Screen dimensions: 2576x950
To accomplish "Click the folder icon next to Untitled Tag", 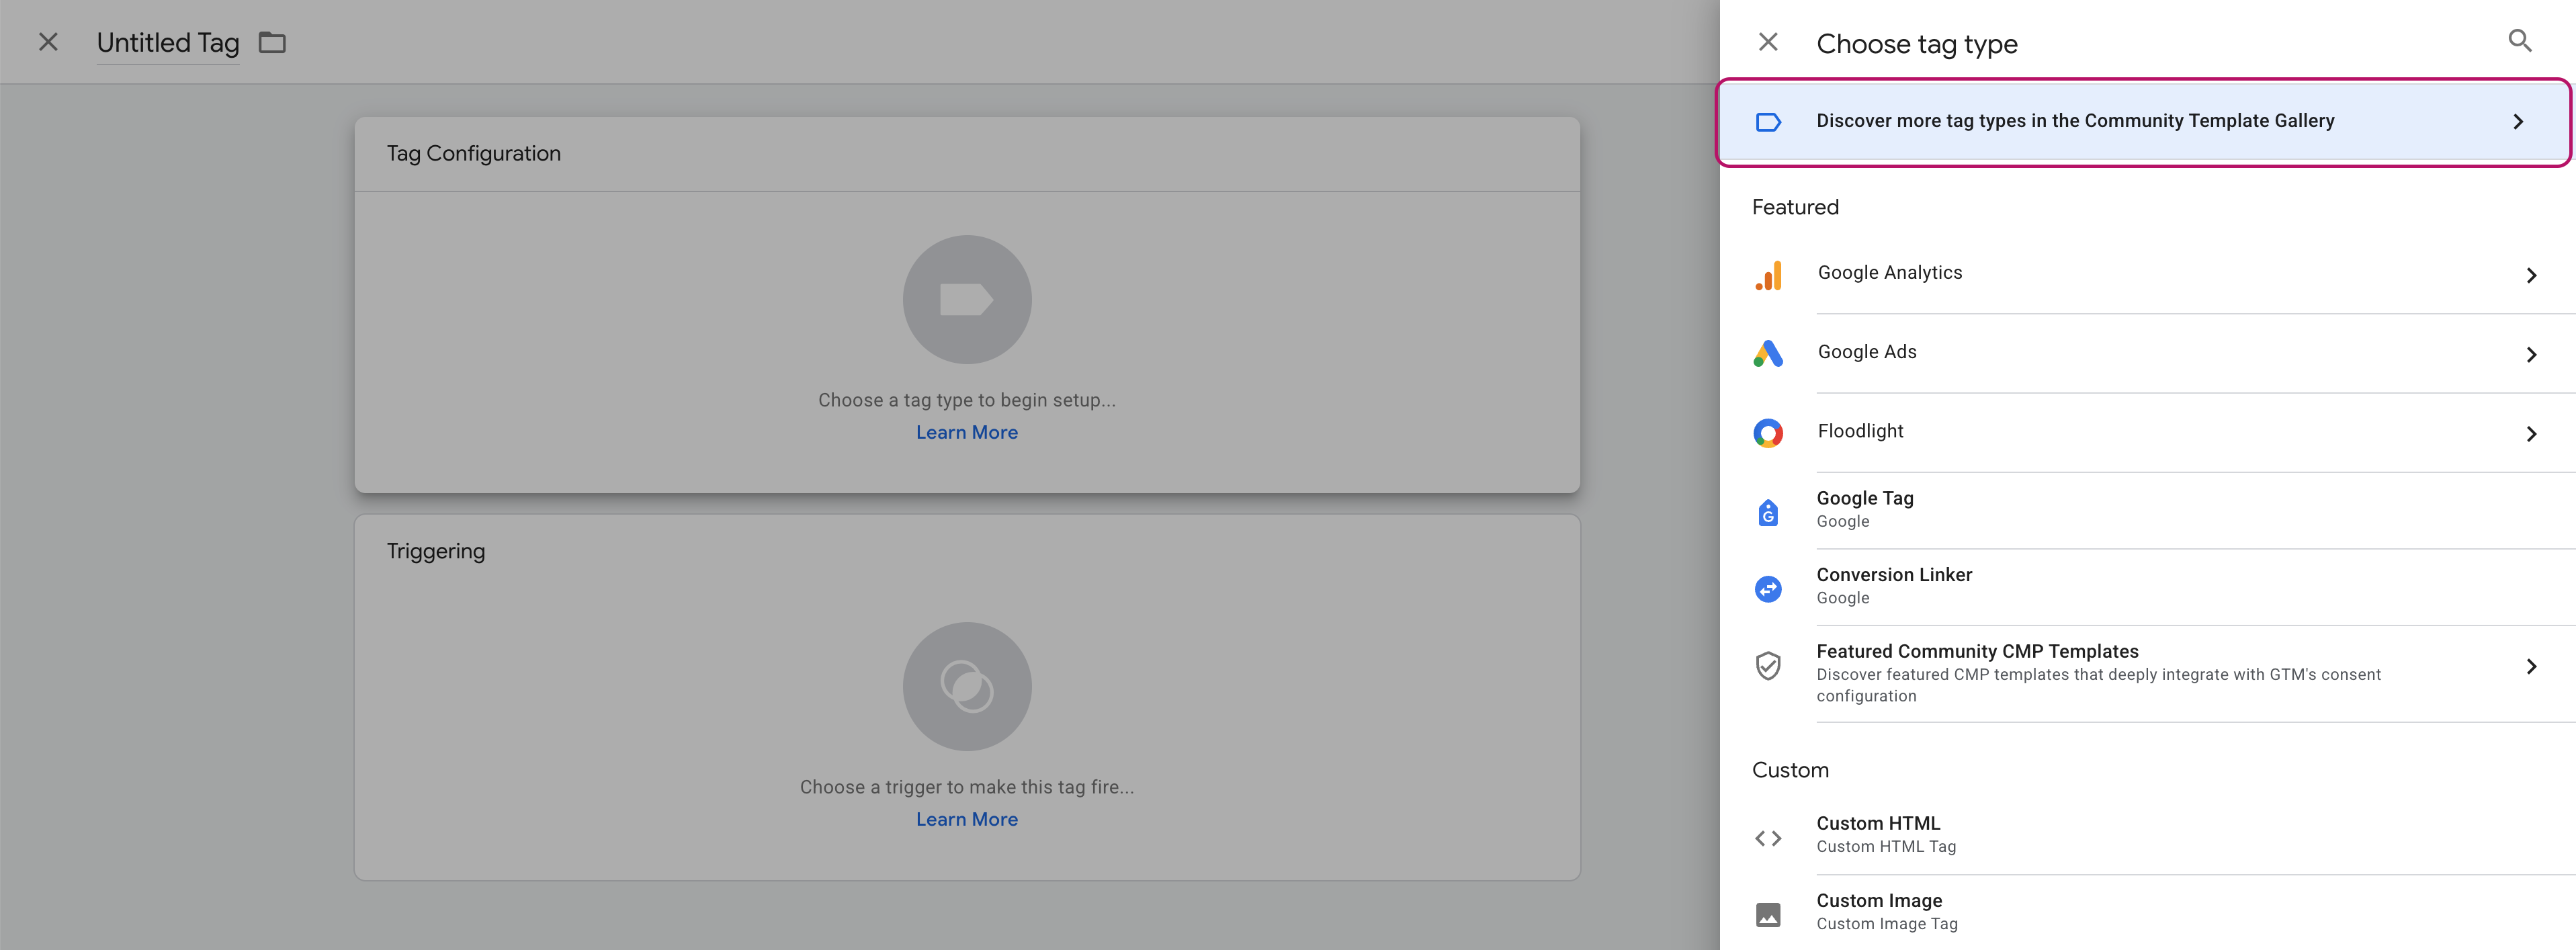I will (272, 42).
